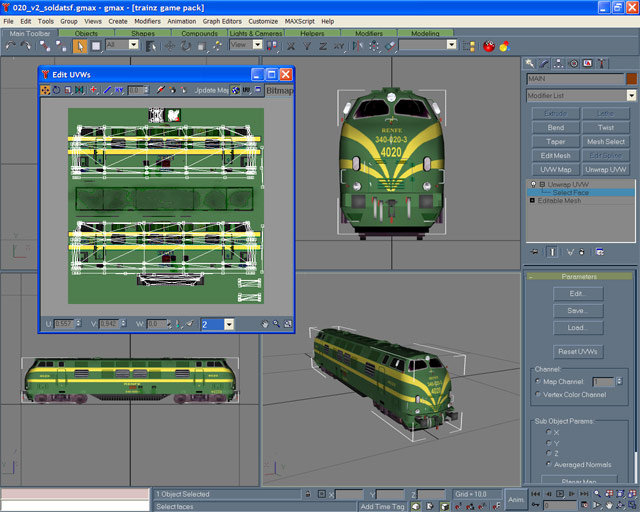Screen dimensions: 640x512
Task: Click the Select Object arrow tool
Action: [x=81, y=45]
